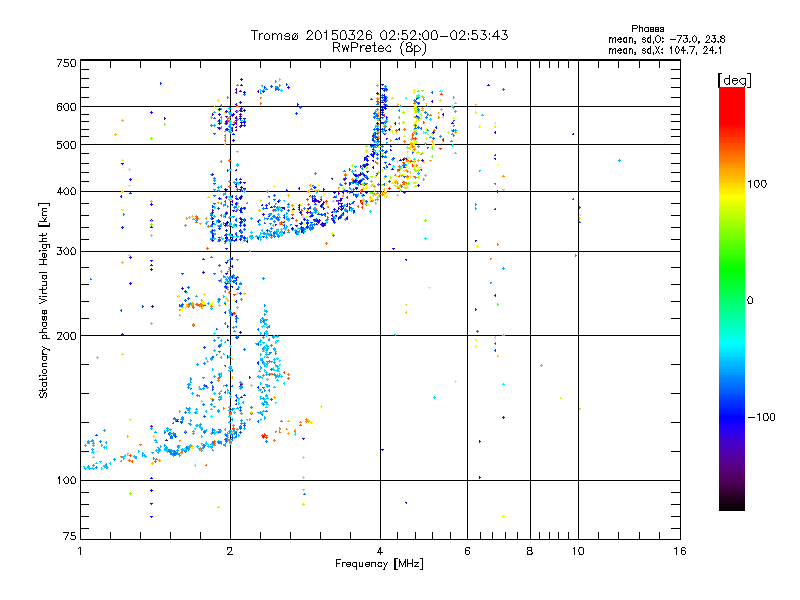
Task: Click the colorbar tick label -100
Action: click(763, 416)
